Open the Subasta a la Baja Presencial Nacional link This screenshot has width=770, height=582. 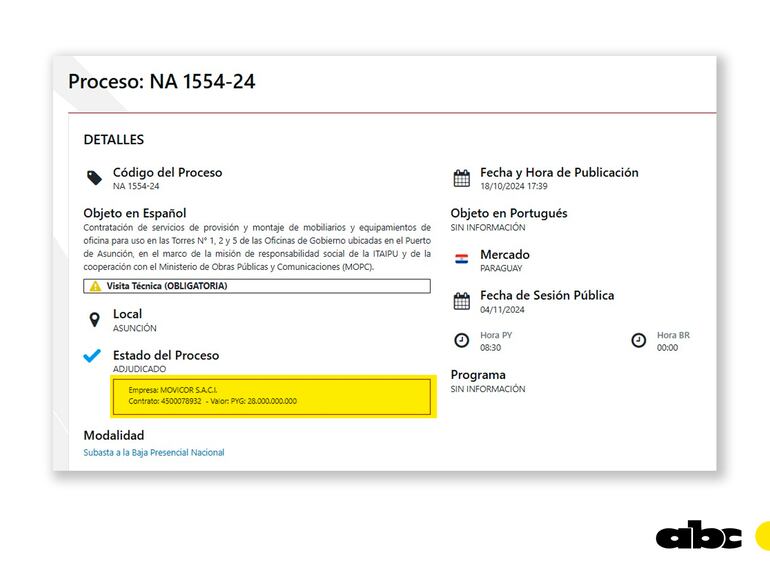coord(154,453)
